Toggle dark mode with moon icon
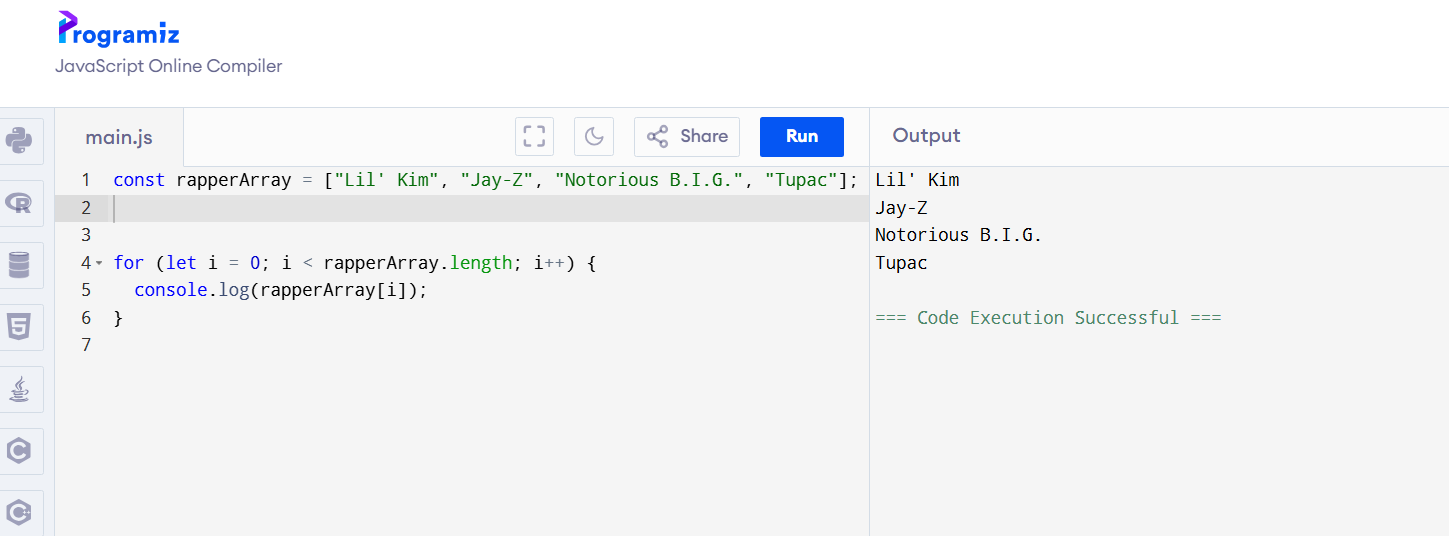Viewport: 1449px width, 536px height. 593,137
